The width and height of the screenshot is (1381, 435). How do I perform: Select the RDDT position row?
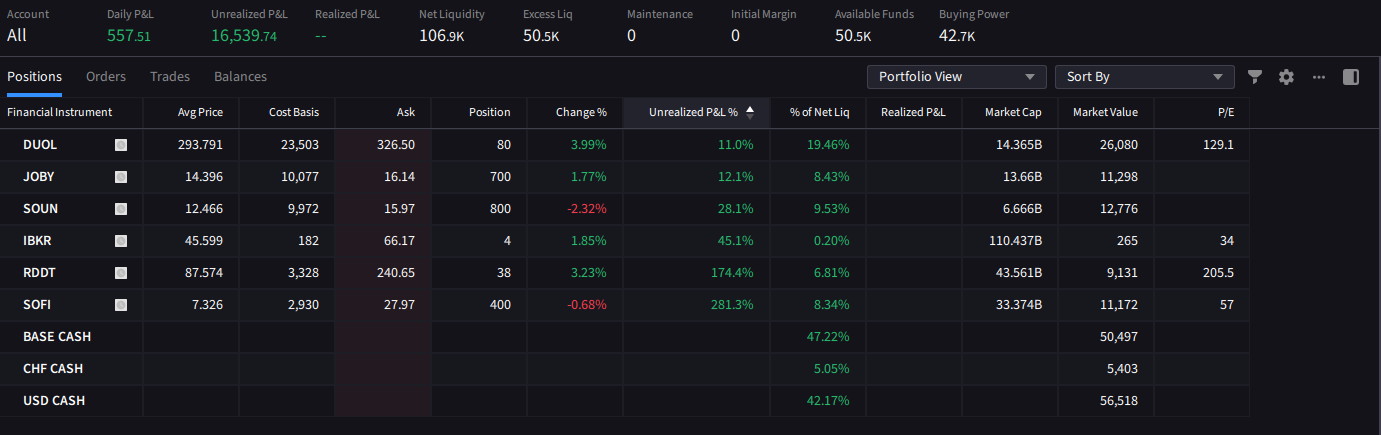625,273
